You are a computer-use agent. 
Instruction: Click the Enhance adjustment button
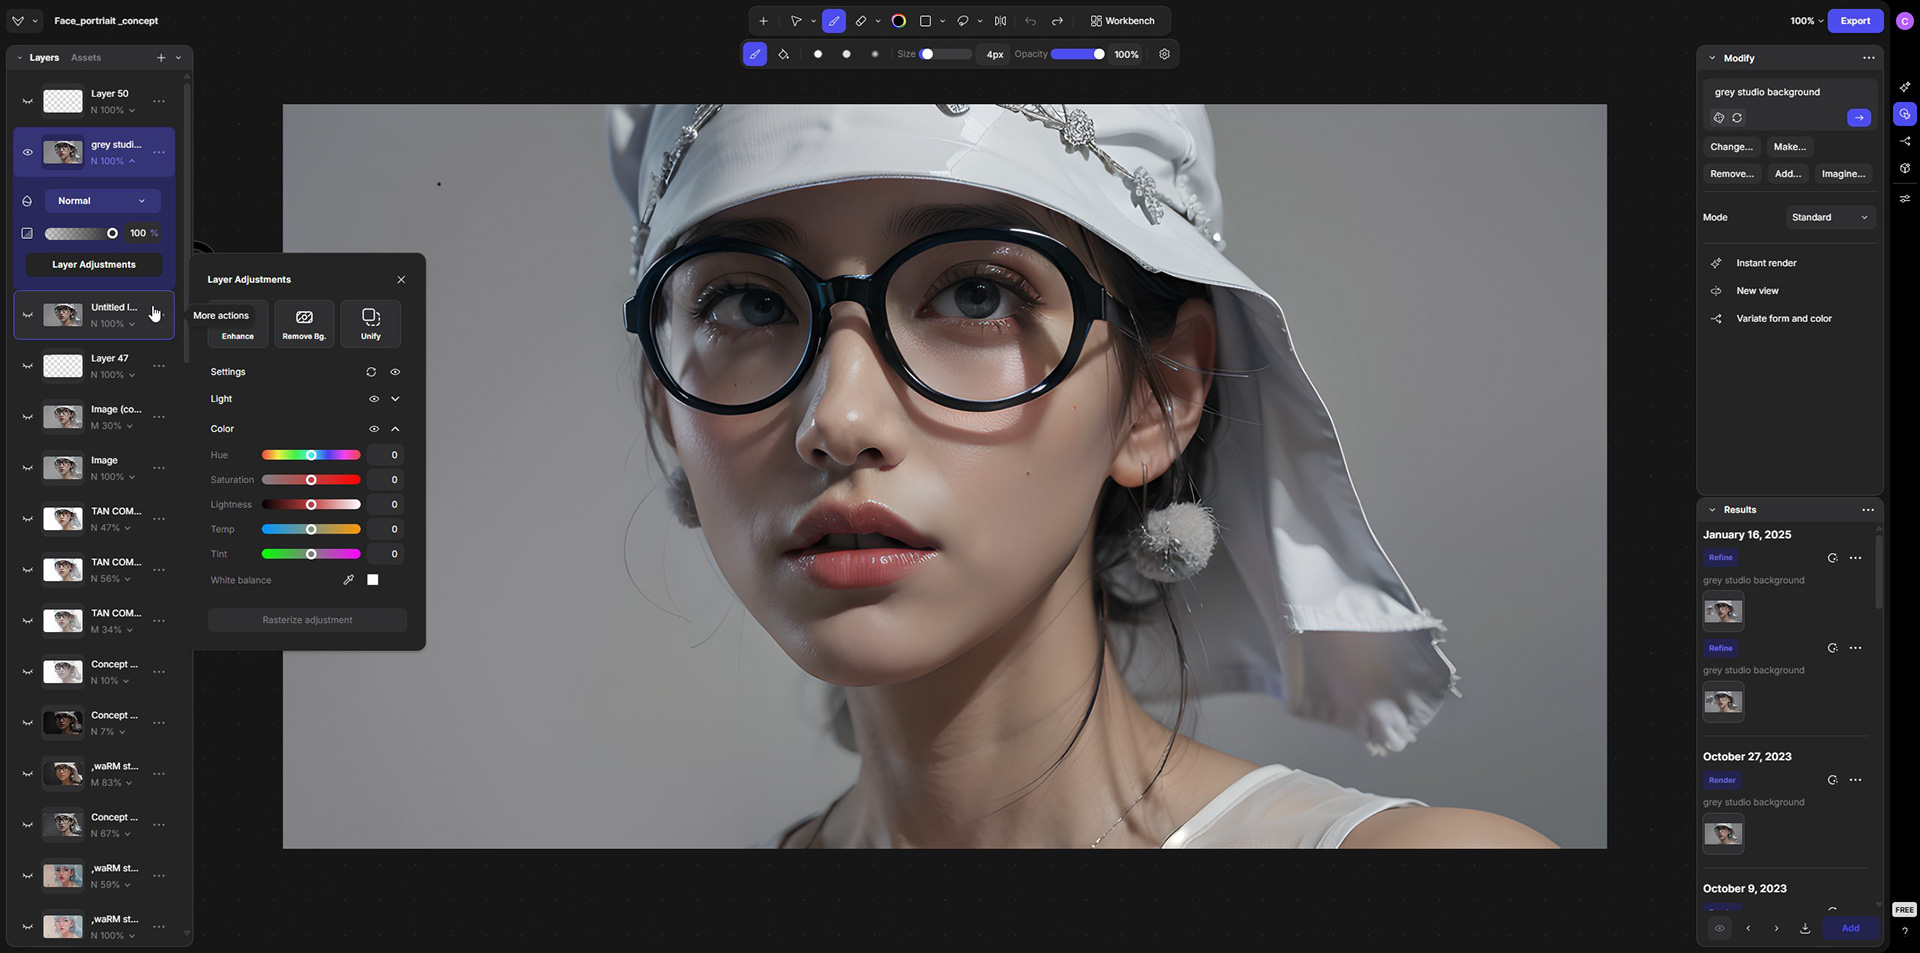(238, 324)
